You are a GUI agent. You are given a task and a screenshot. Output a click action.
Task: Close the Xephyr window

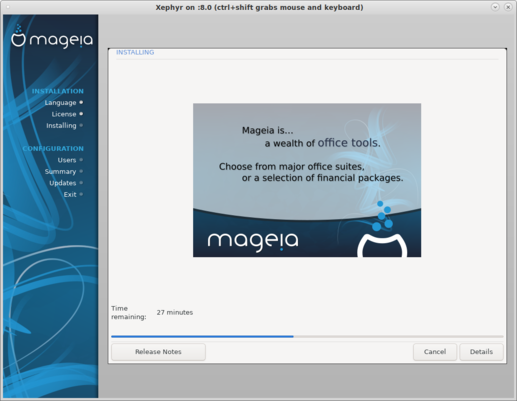pyautogui.click(x=508, y=7)
